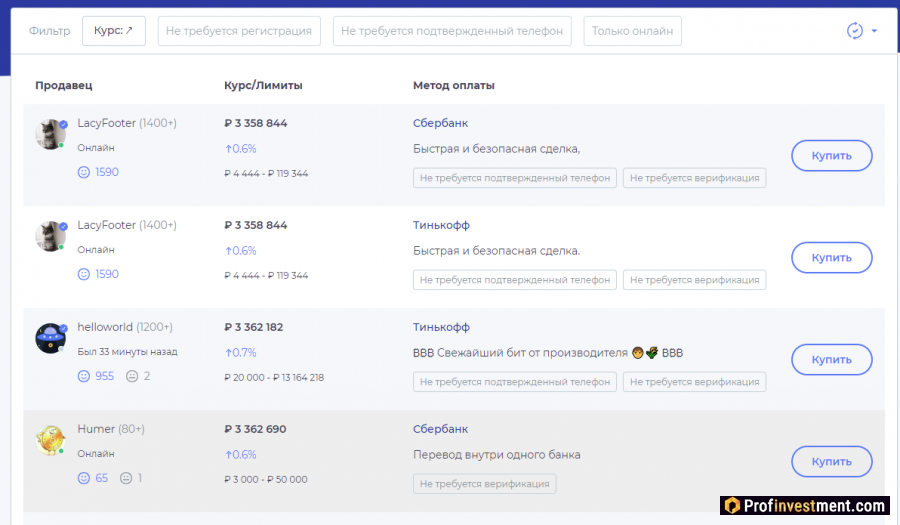Image resolution: width=900 pixels, height=525 pixels.
Task: Click the ₽ 20 000 - ₽ 13 164 218 limits
Action: pyautogui.click(x=274, y=378)
